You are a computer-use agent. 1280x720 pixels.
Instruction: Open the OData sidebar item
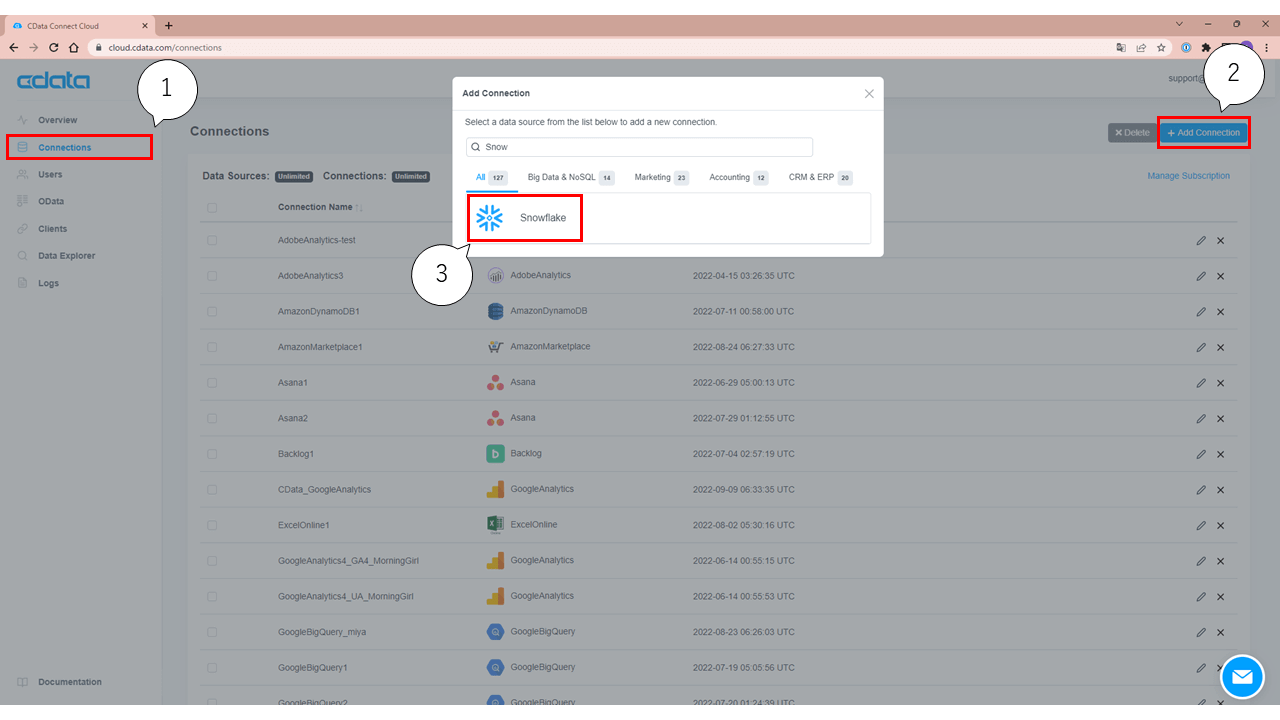[x=51, y=201]
